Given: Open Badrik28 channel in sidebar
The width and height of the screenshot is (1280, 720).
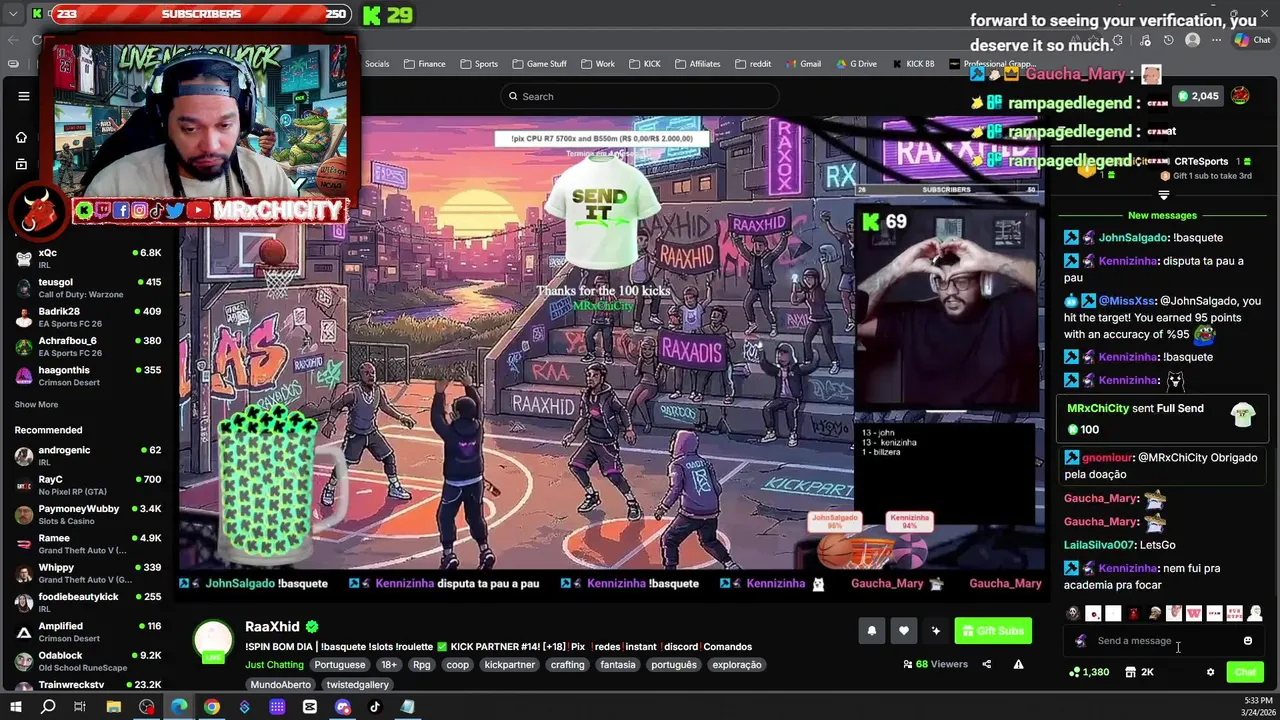Looking at the screenshot, I should click(x=87, y=317).
